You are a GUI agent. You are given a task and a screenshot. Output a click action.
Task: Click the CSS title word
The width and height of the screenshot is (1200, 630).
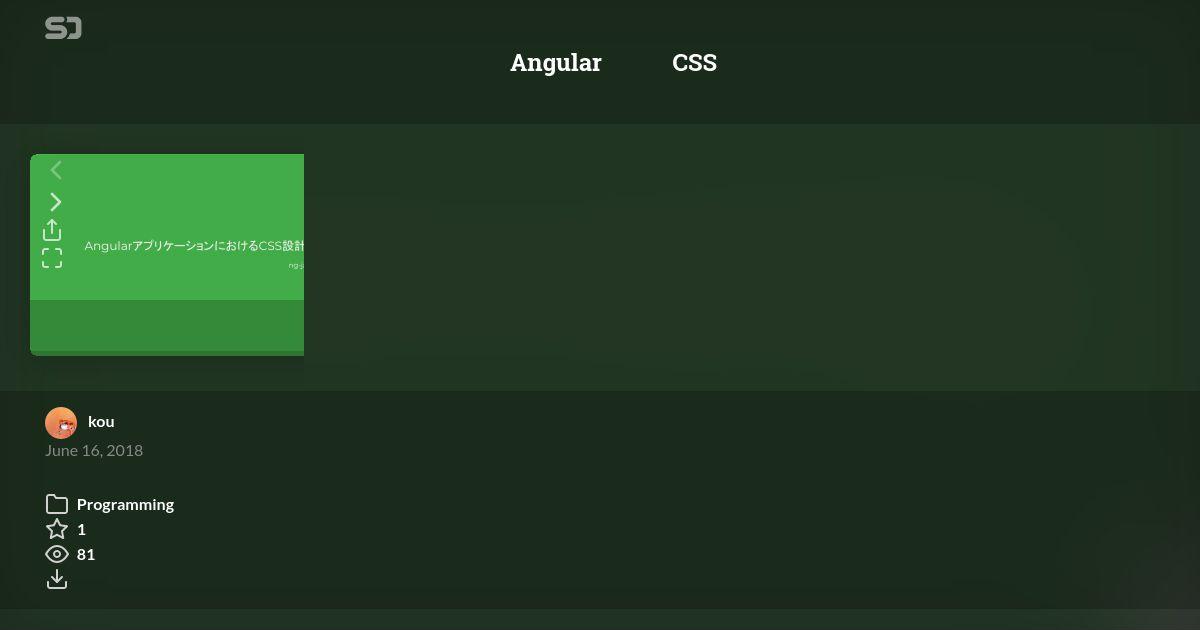pyautogui.click(x=694, y=62)
